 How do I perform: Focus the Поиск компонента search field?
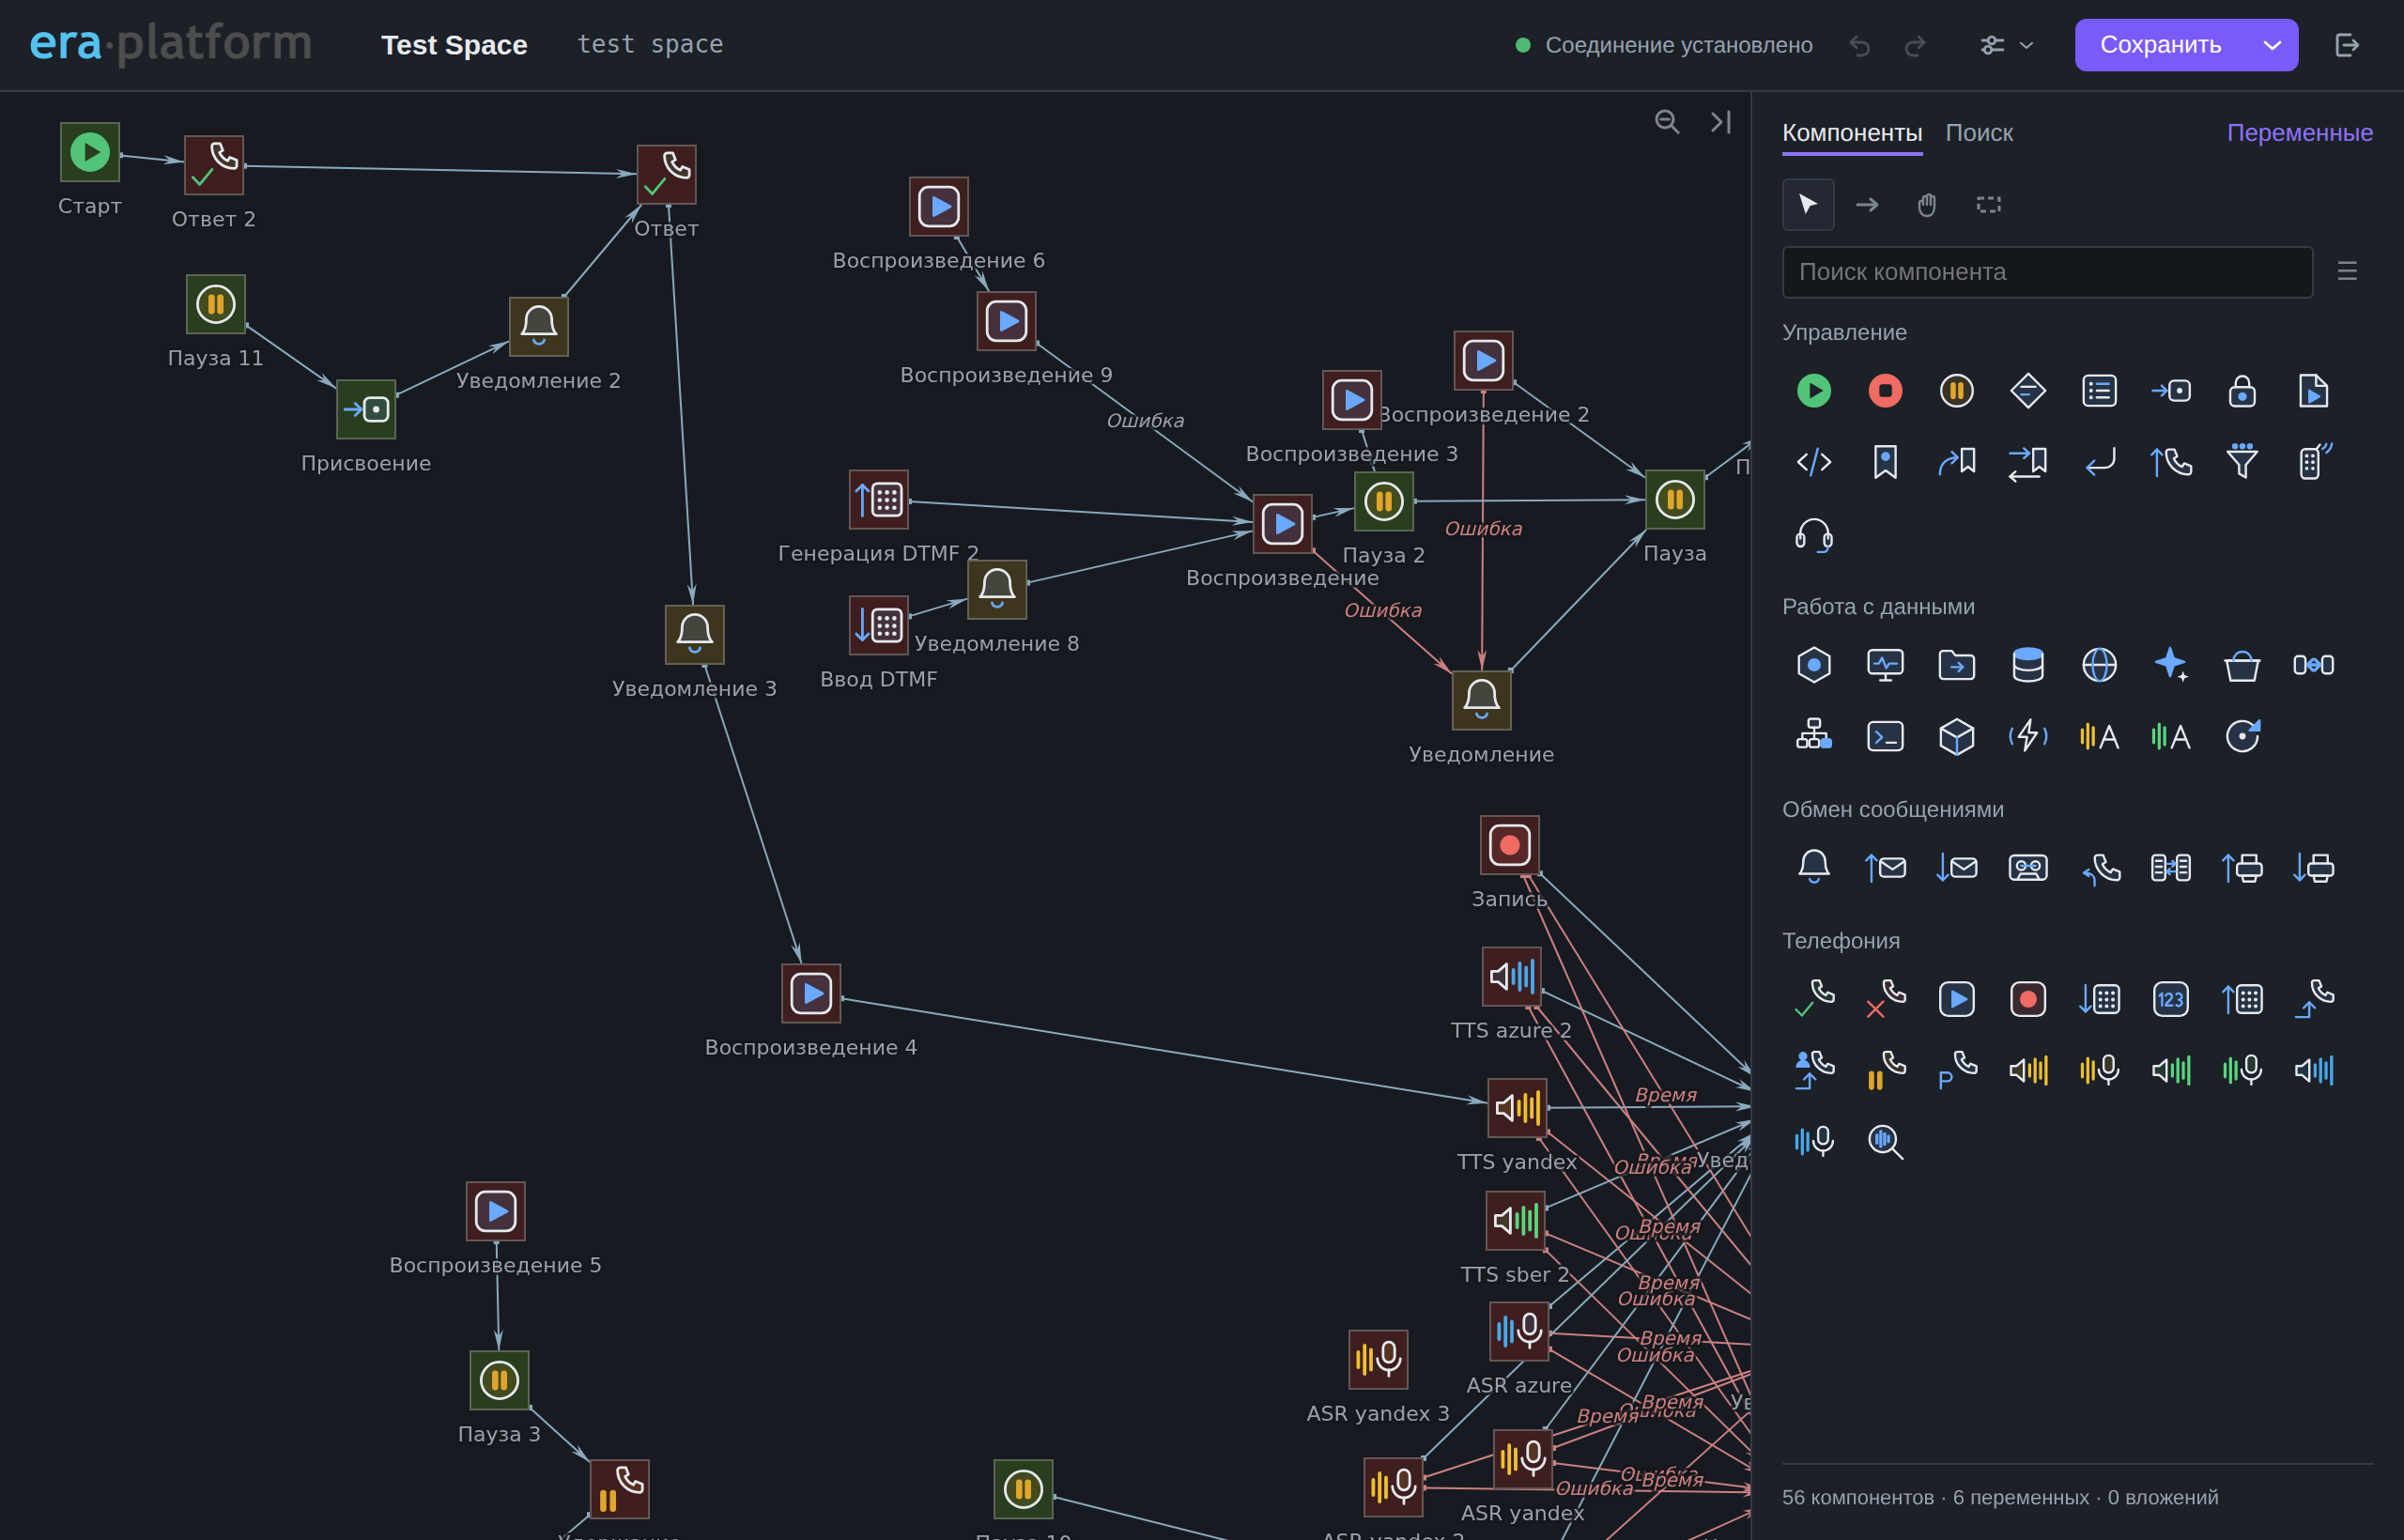[2047, 271]
